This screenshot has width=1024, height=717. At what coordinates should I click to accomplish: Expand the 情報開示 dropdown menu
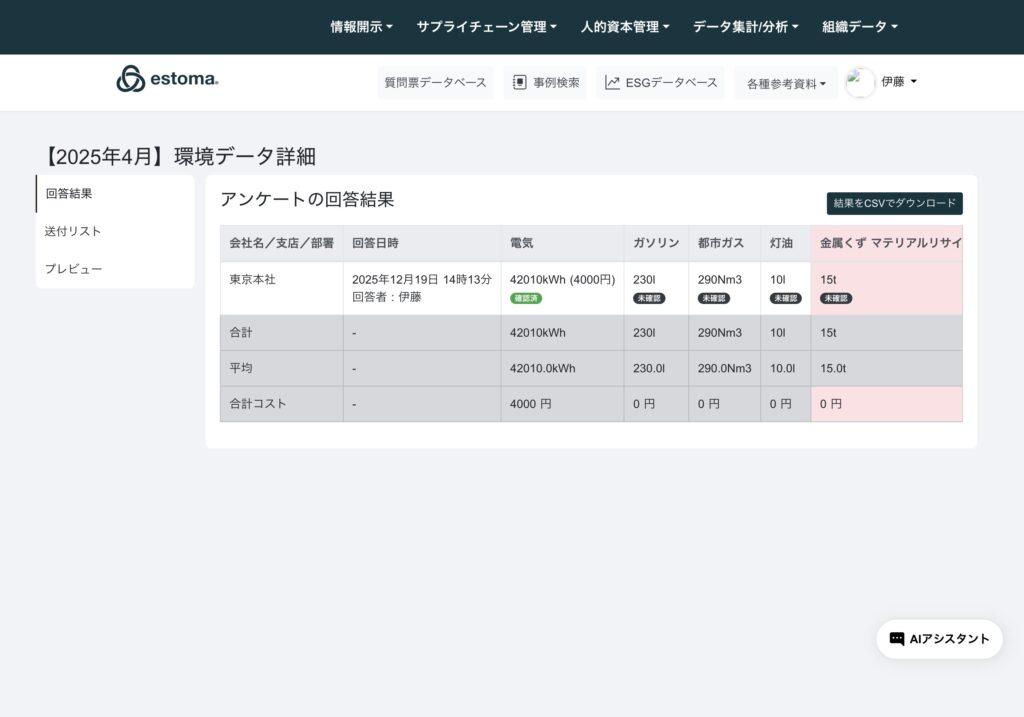(x=361, y=27)
